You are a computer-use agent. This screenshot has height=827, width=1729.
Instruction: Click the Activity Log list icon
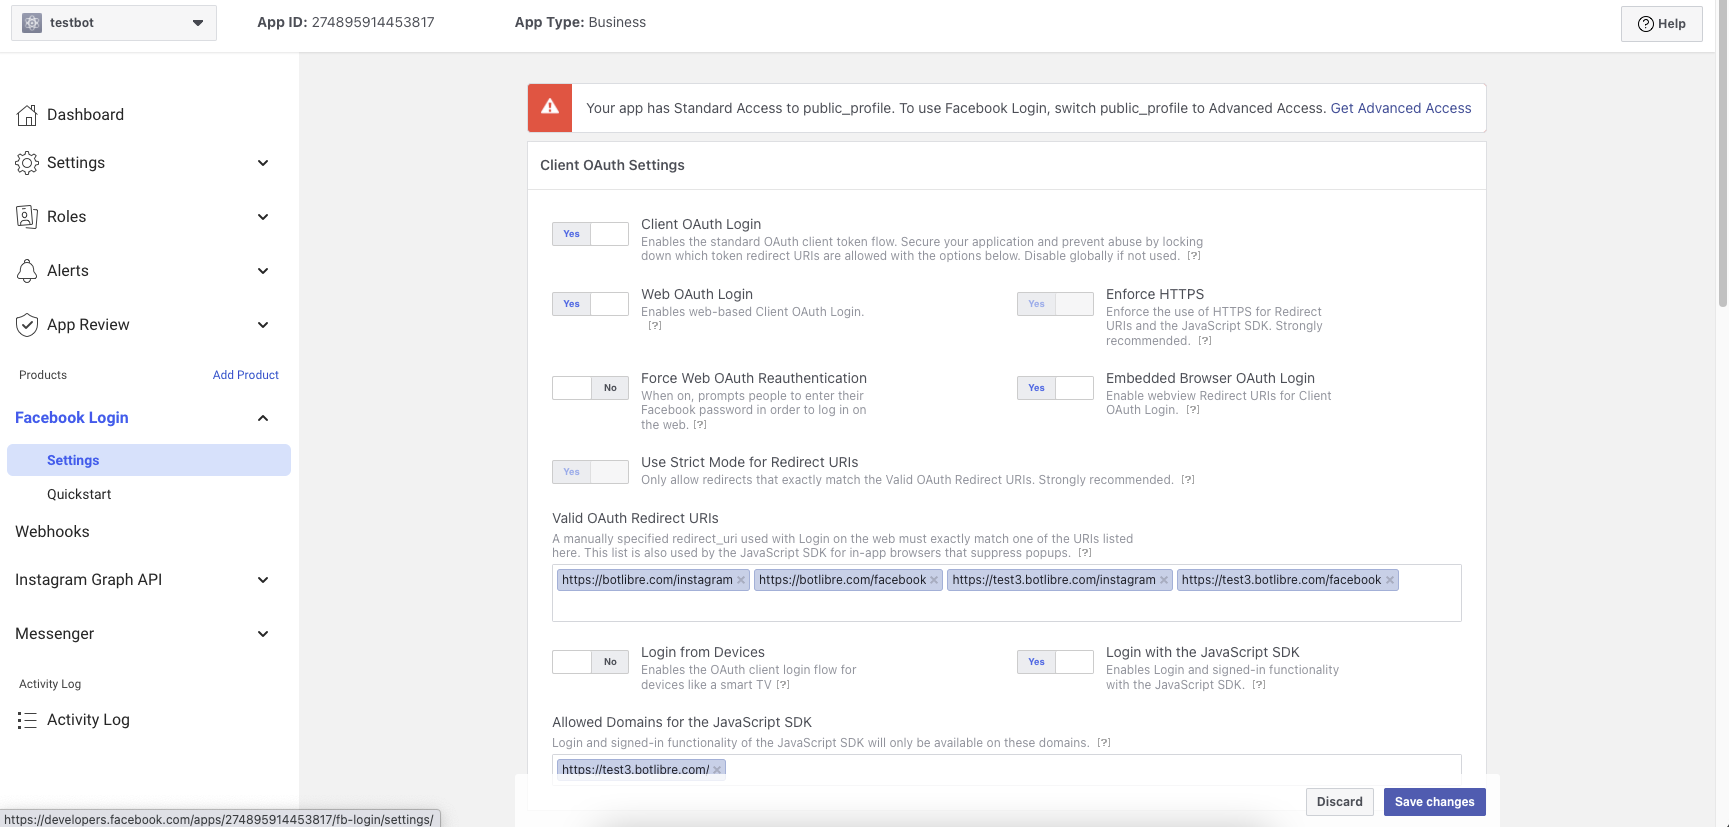pyautogui.click(x=27, y=720)
